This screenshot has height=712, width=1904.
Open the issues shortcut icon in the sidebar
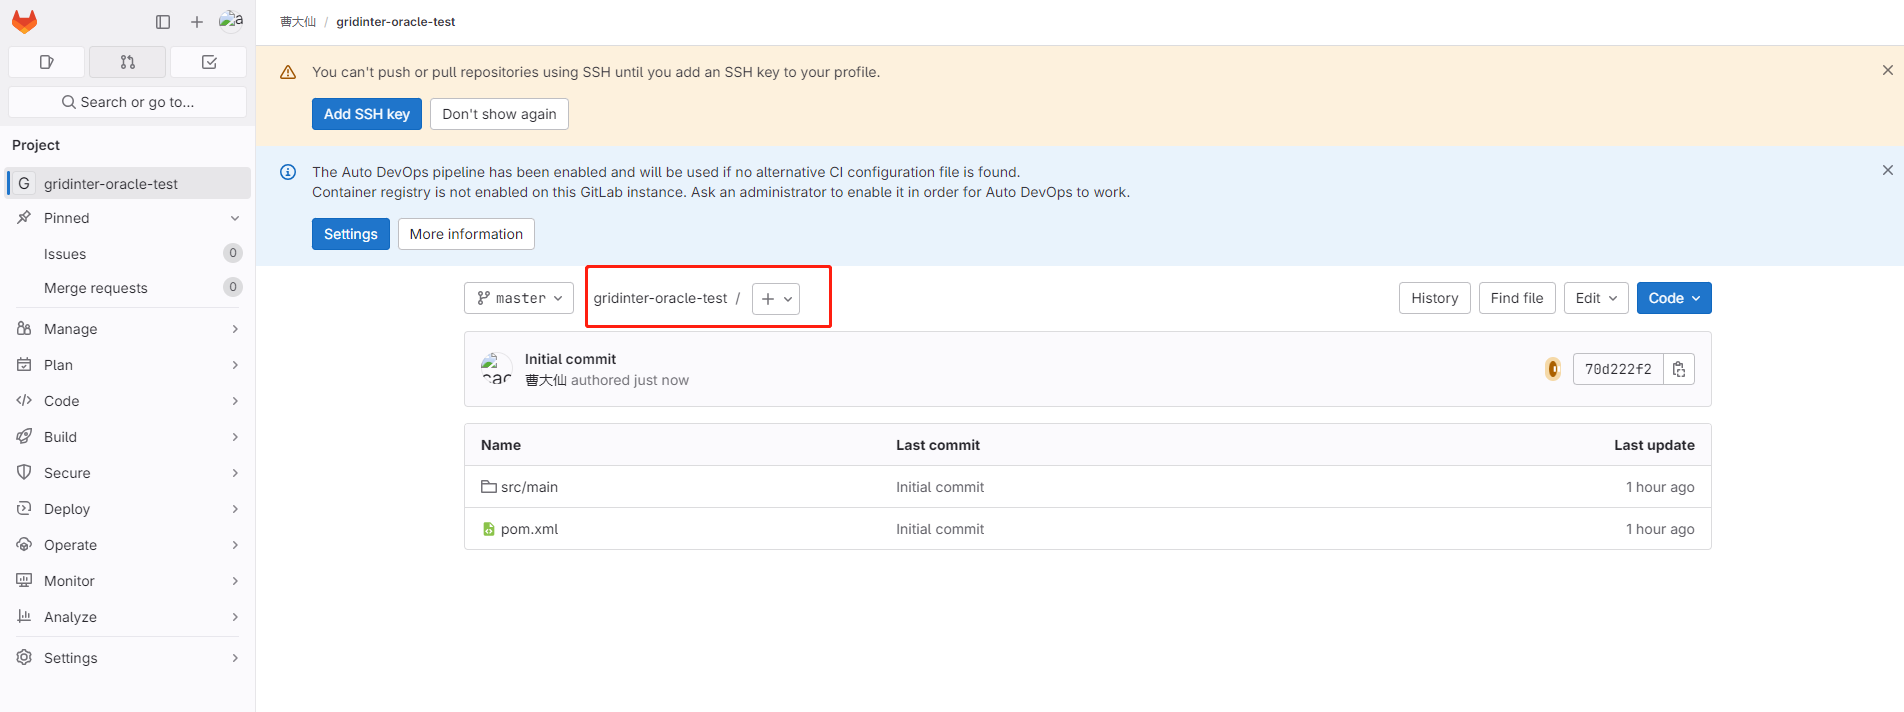pyautogui.click(x=46, y=62)
